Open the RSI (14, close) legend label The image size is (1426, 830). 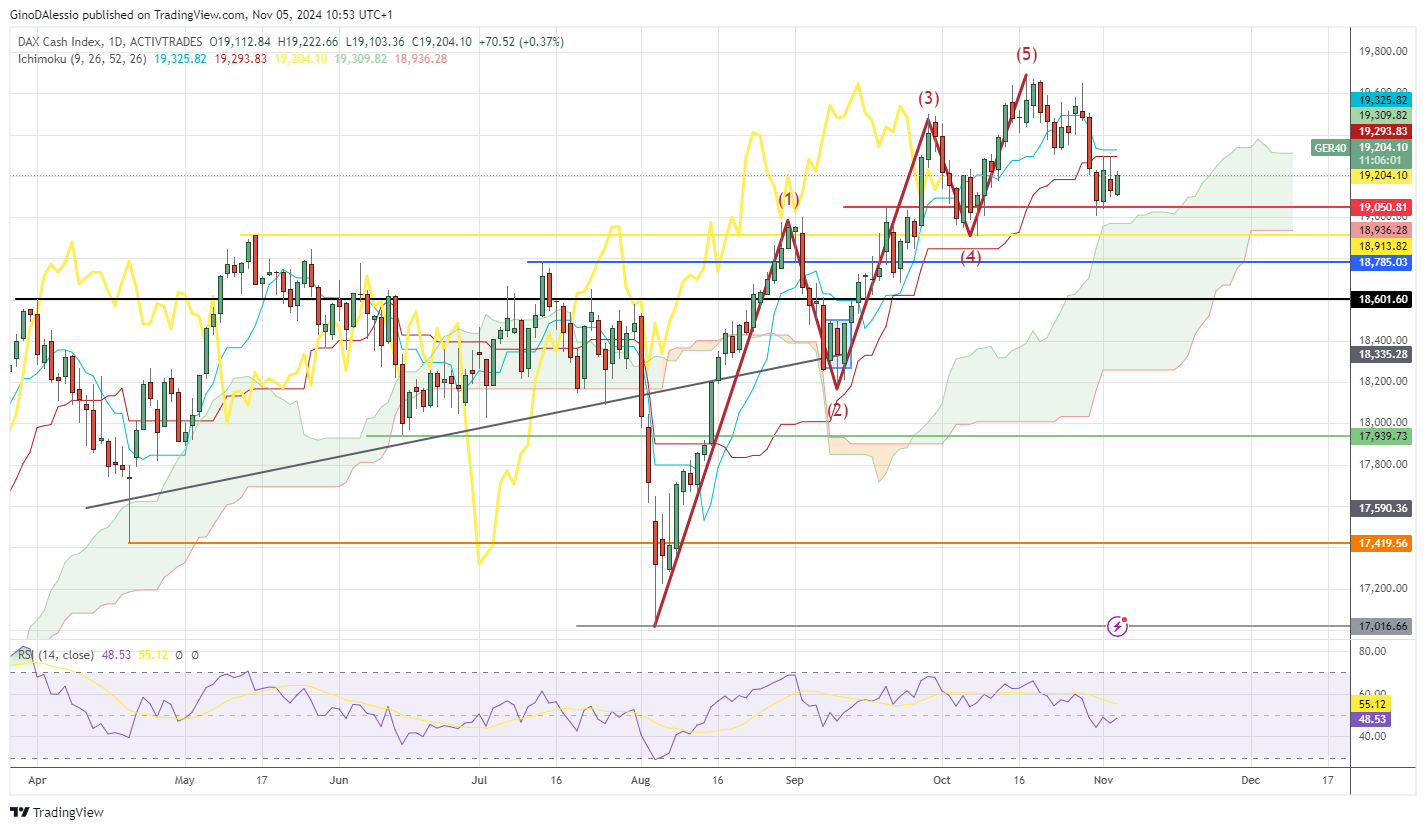[56, 655]
